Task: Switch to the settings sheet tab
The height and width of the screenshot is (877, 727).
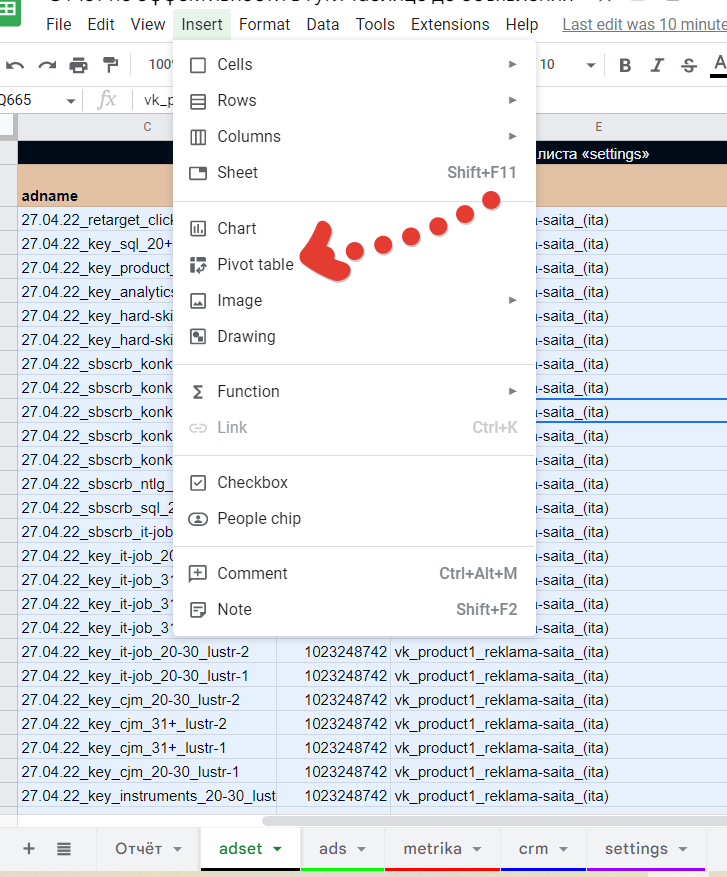Action: (636, 848)
